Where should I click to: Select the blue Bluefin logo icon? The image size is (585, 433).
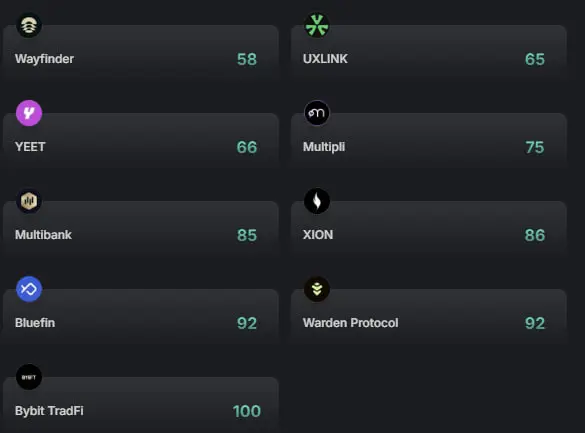[x=29, y=289]
